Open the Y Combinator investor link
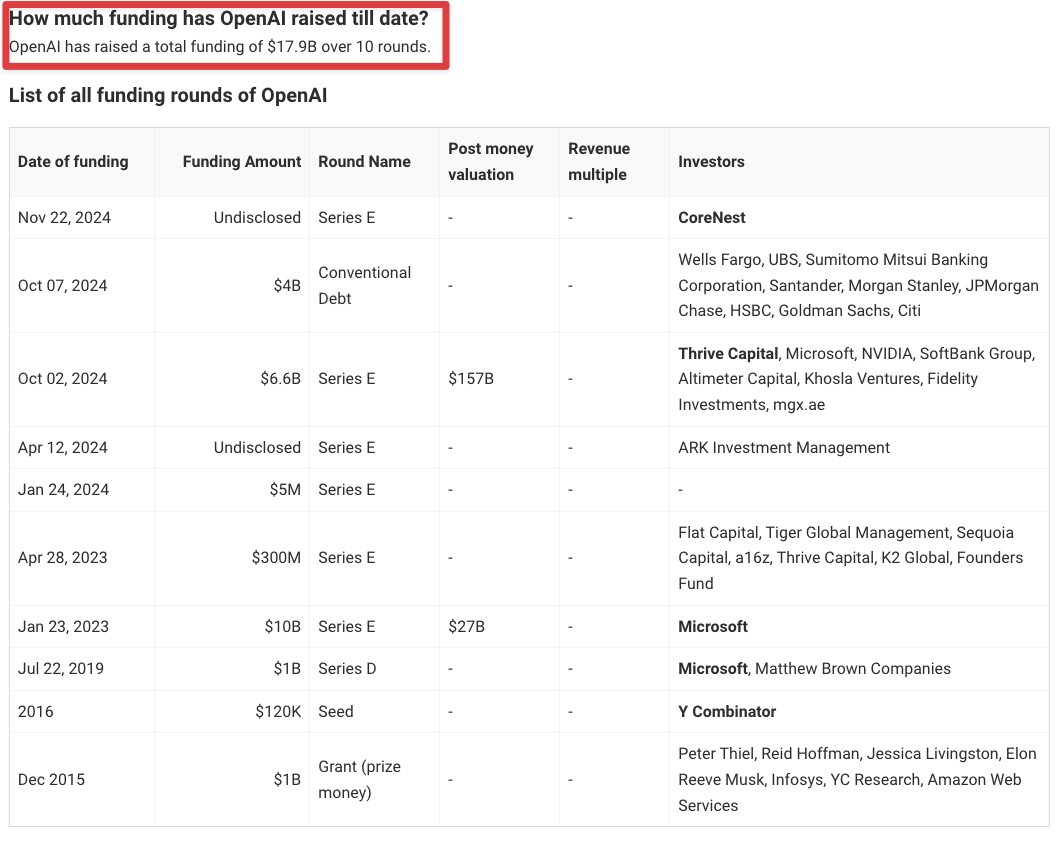 (727, 712)
